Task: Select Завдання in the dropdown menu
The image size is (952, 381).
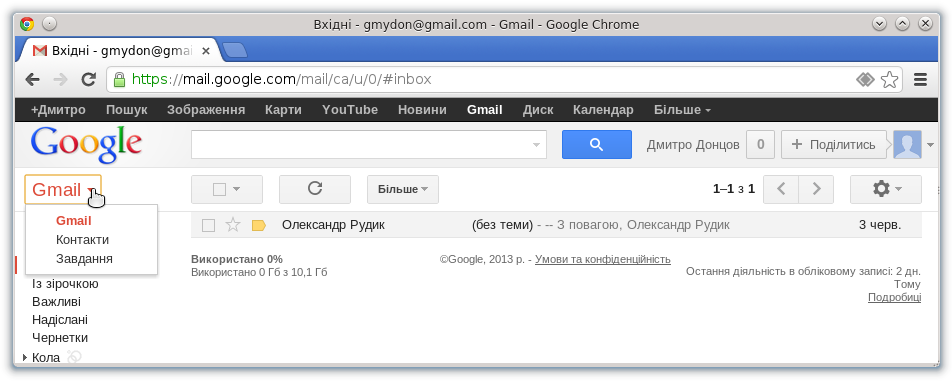Action: [x=84, y=258]
